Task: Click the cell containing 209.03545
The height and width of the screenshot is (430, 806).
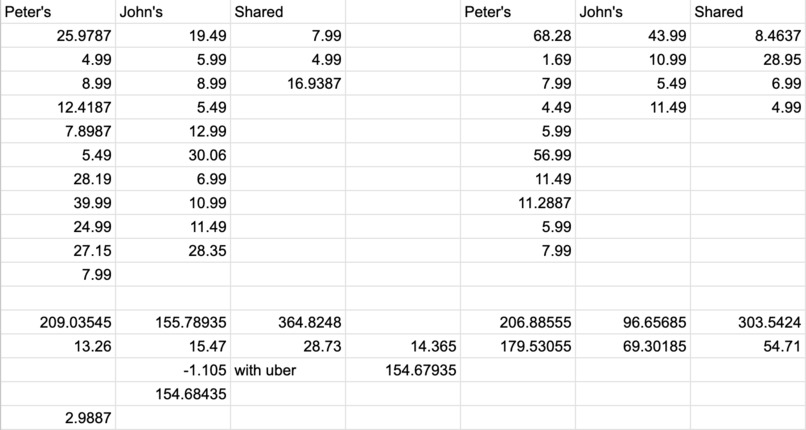Action: coord(58,322)
